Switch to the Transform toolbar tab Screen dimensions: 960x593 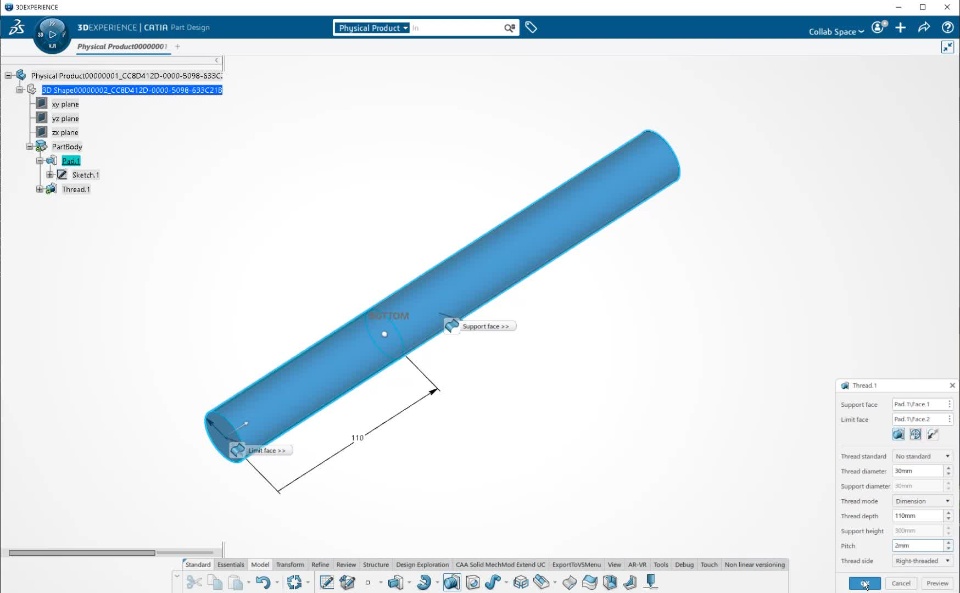pyautogui.click(x=290, y=564)
